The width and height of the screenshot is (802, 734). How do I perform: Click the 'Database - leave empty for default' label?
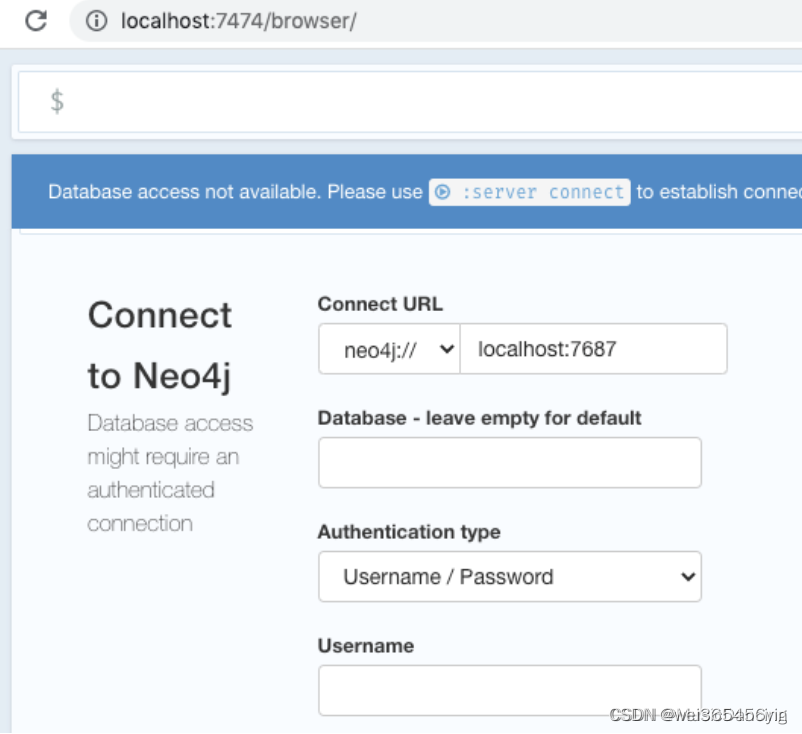479,418
